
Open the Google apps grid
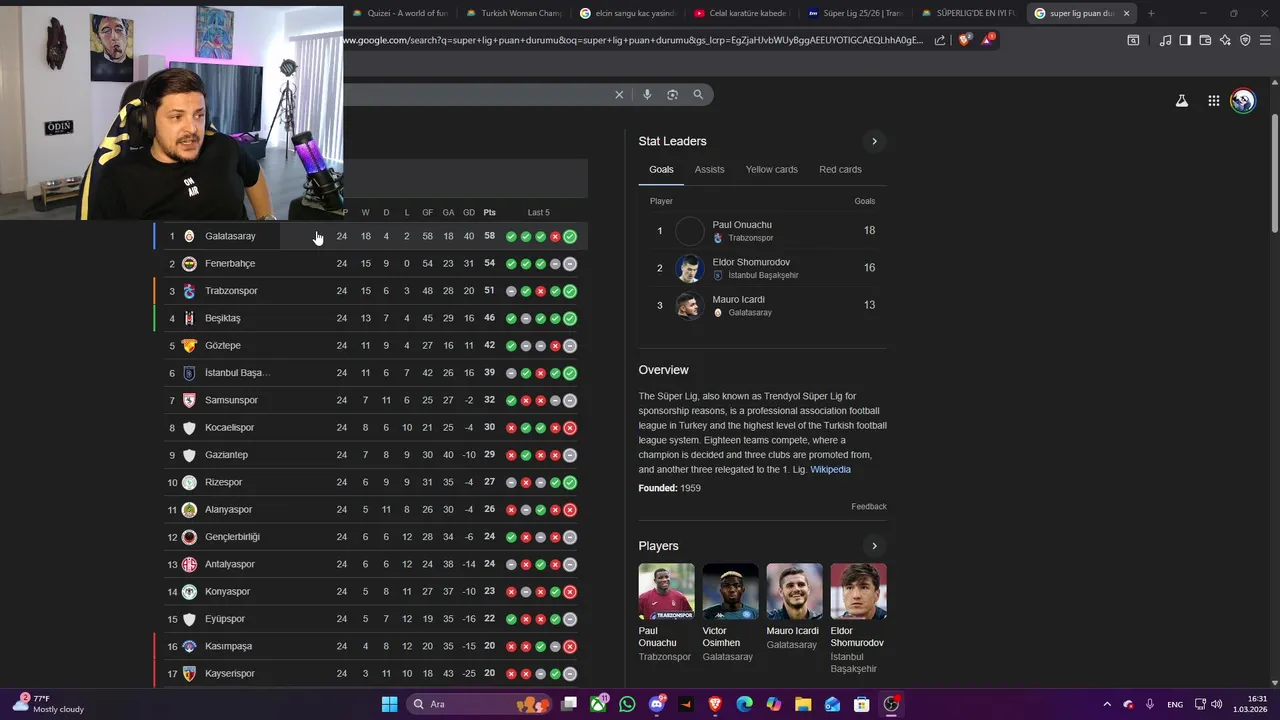click(1213, 101)
